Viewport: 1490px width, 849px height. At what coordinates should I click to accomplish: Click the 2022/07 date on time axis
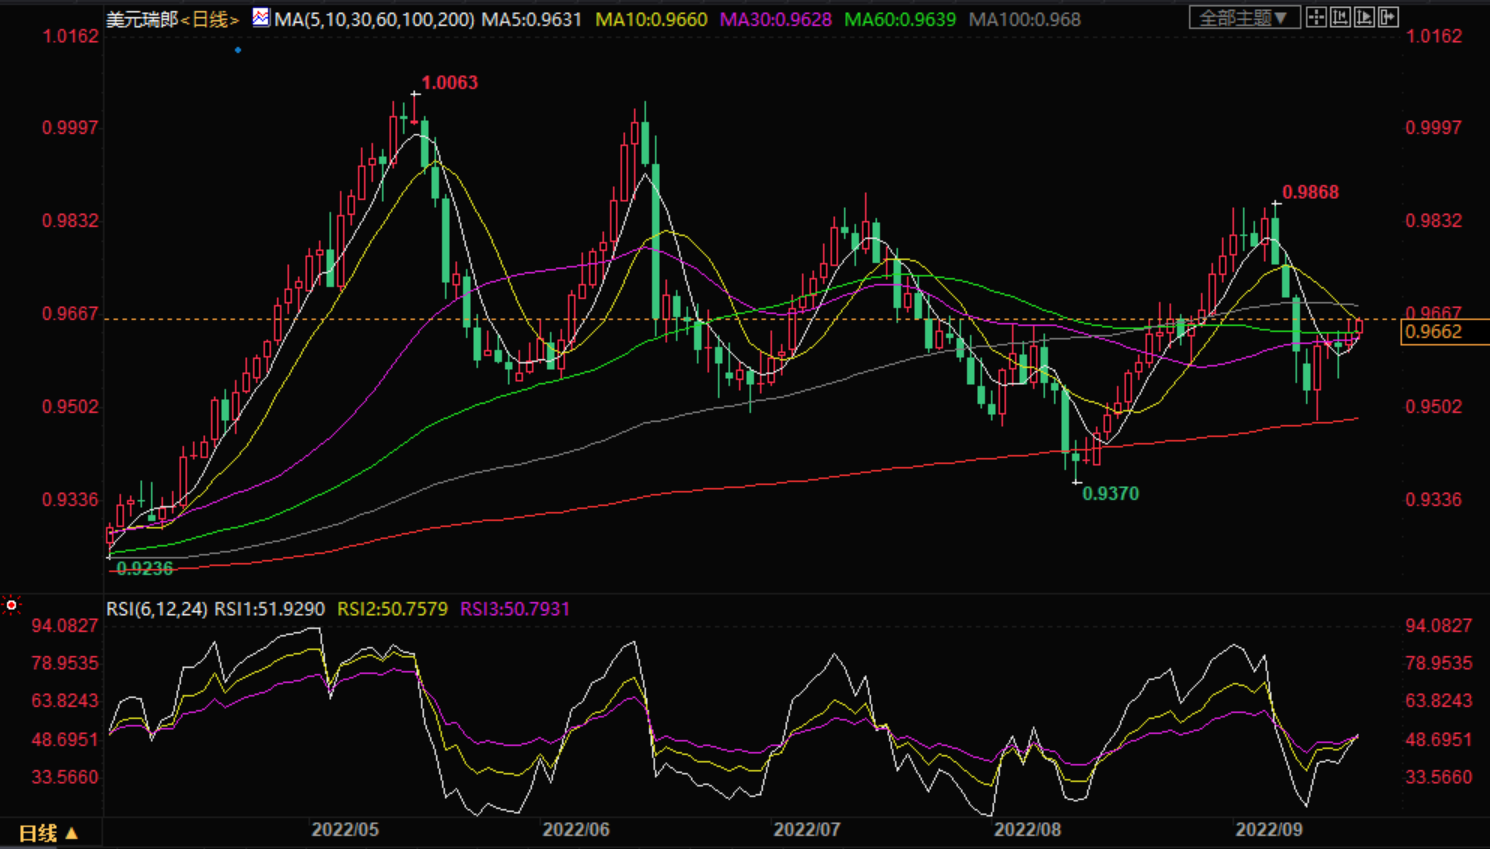[x=806, y=830]
